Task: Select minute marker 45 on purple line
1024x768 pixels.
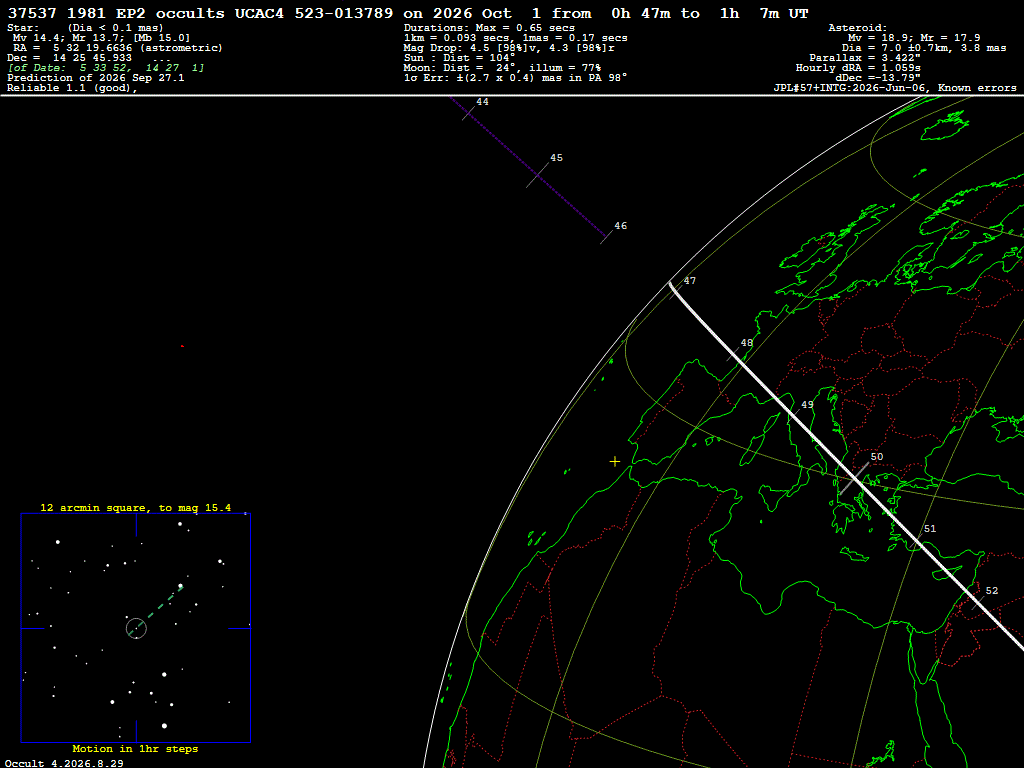Action: click(x=556, y=158)
